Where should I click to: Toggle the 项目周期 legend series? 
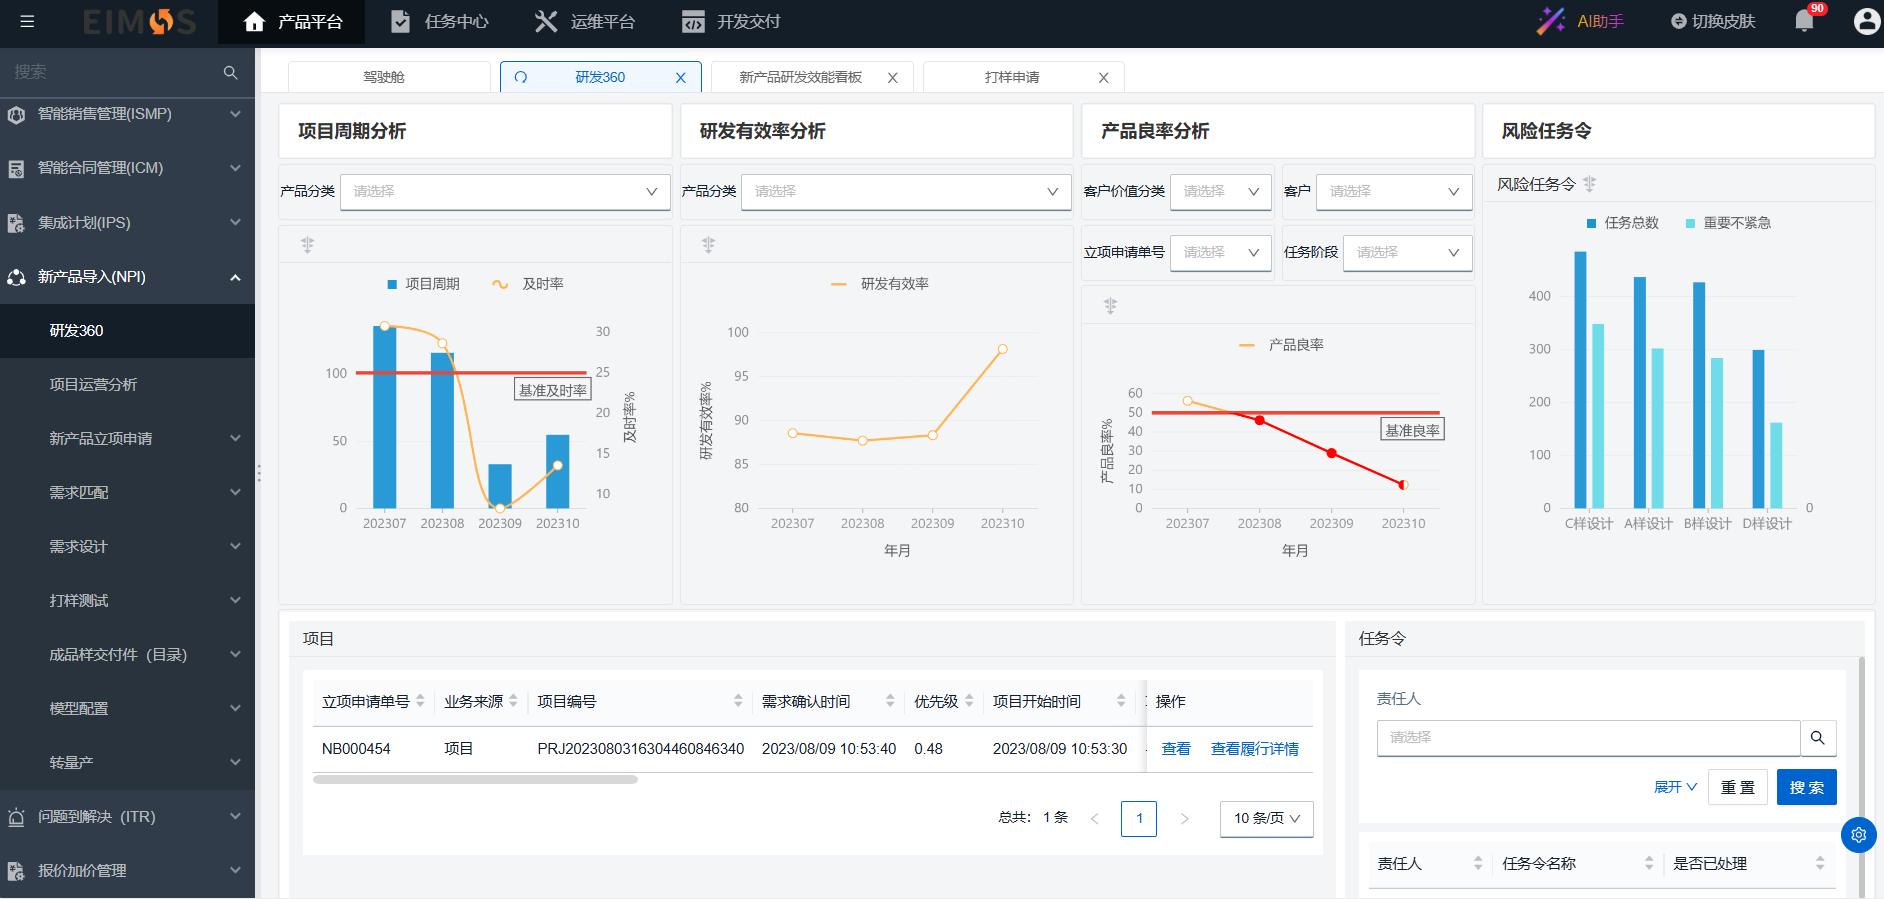pos(423,284)
